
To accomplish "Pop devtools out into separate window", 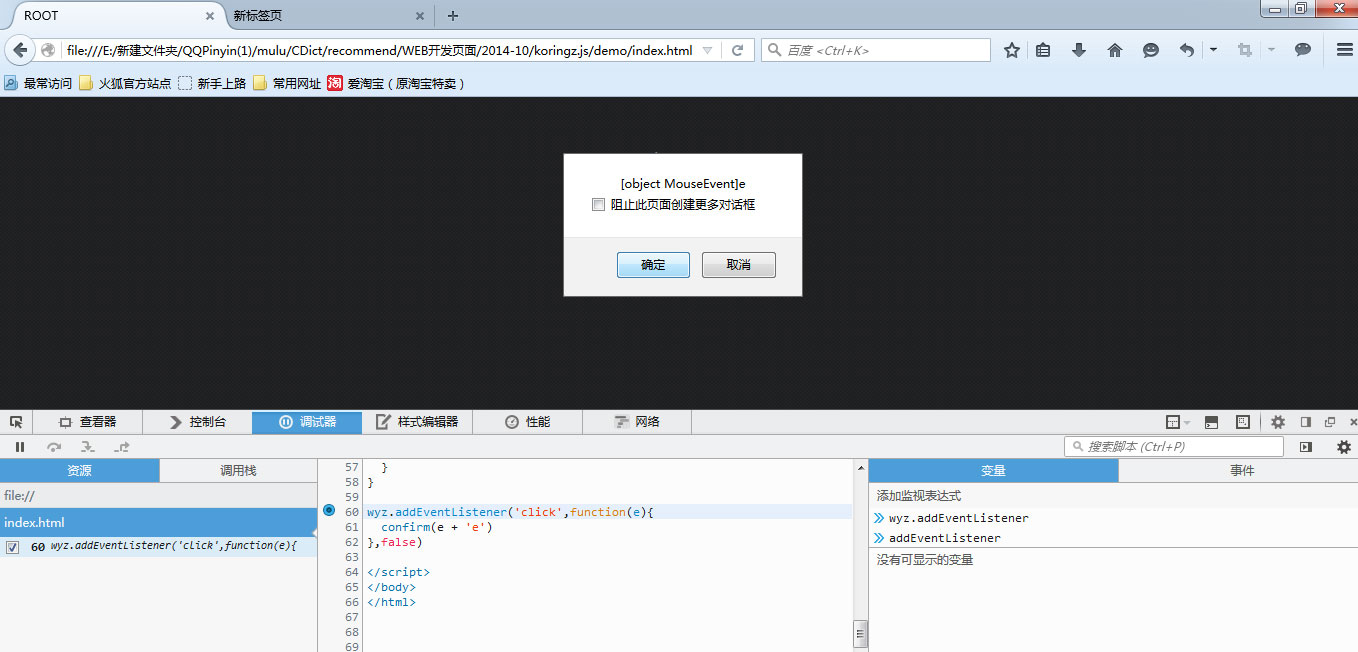I will tap(1330, 422).
